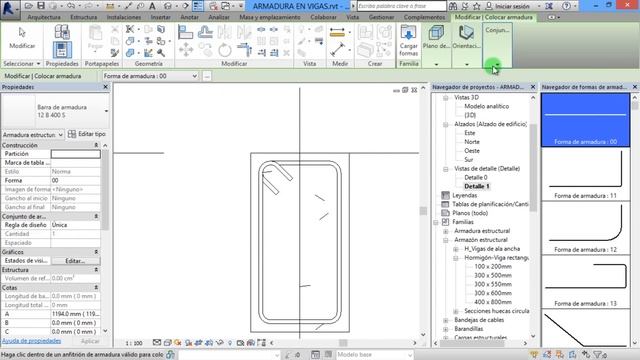
Task: Click the Leyendas item icon in project browser
Action: point(445,196)
